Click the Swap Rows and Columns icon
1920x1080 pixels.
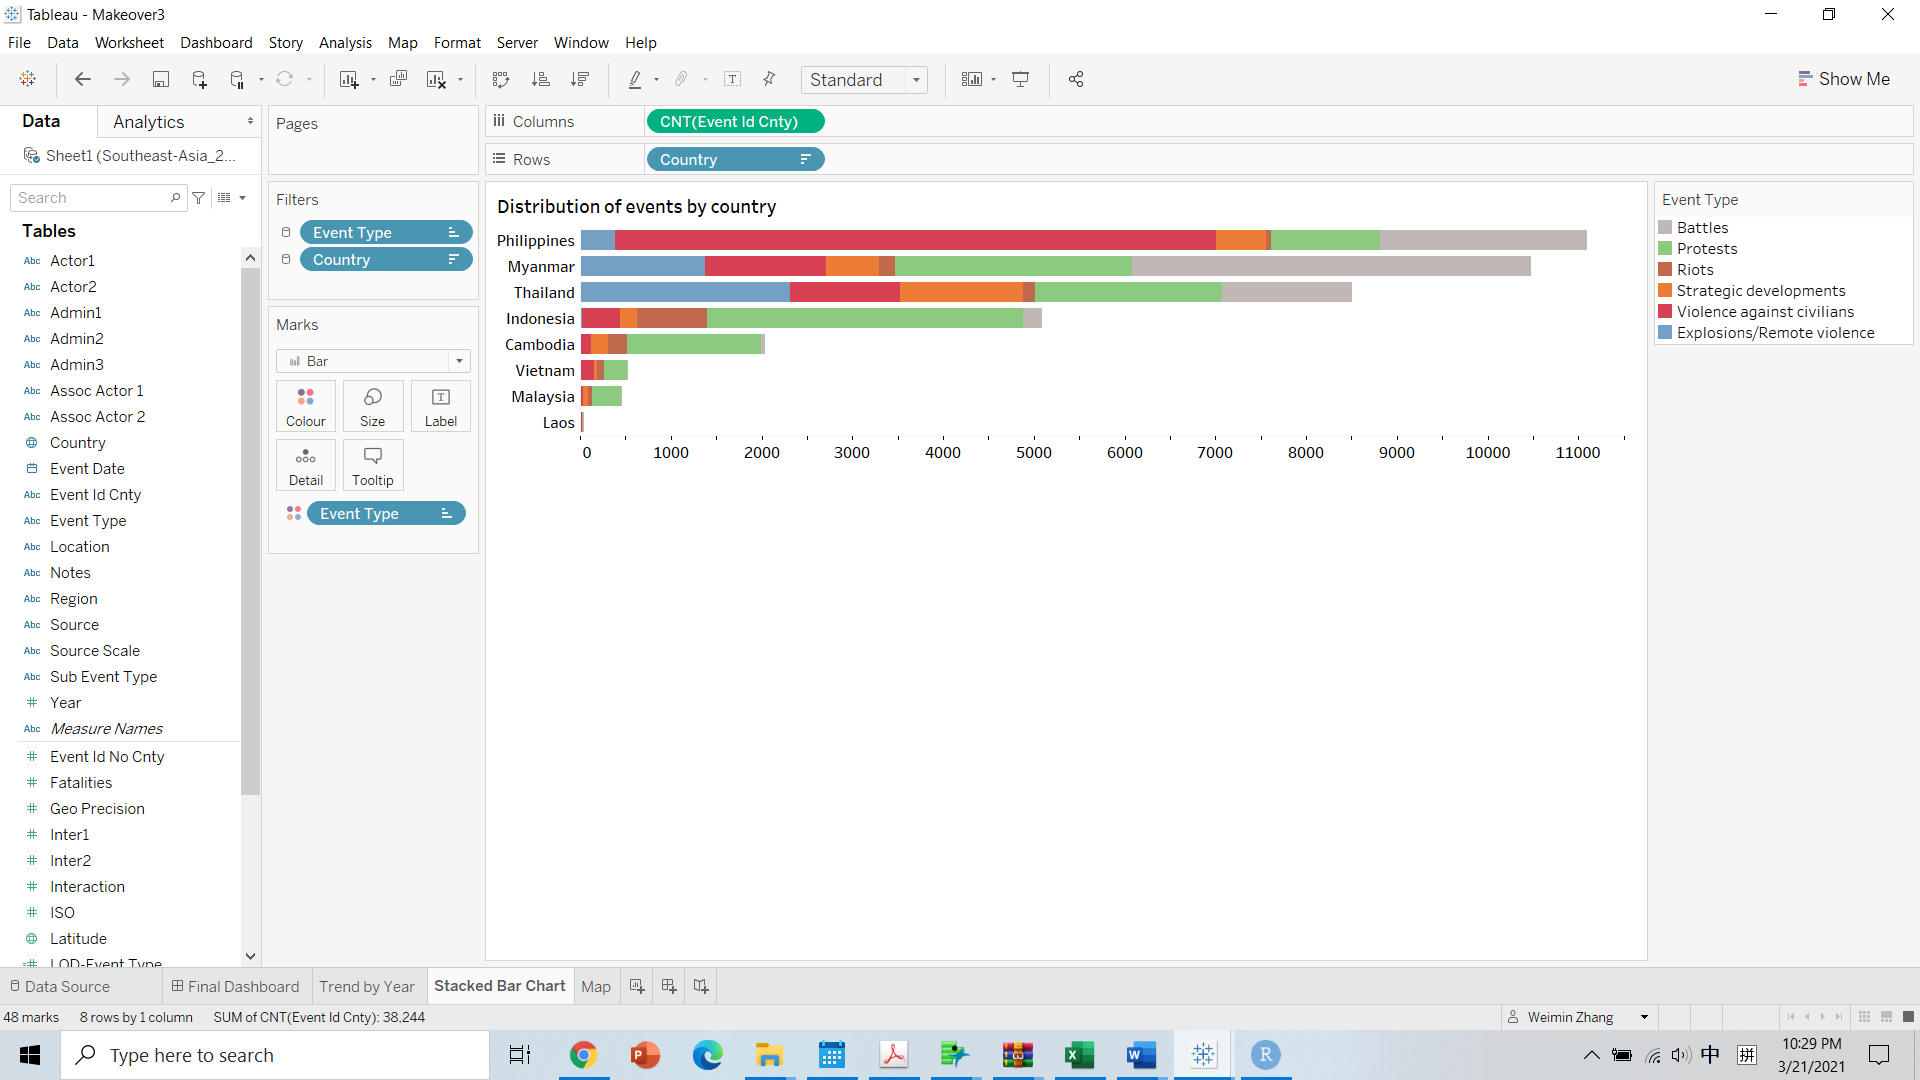click(501, 80)
